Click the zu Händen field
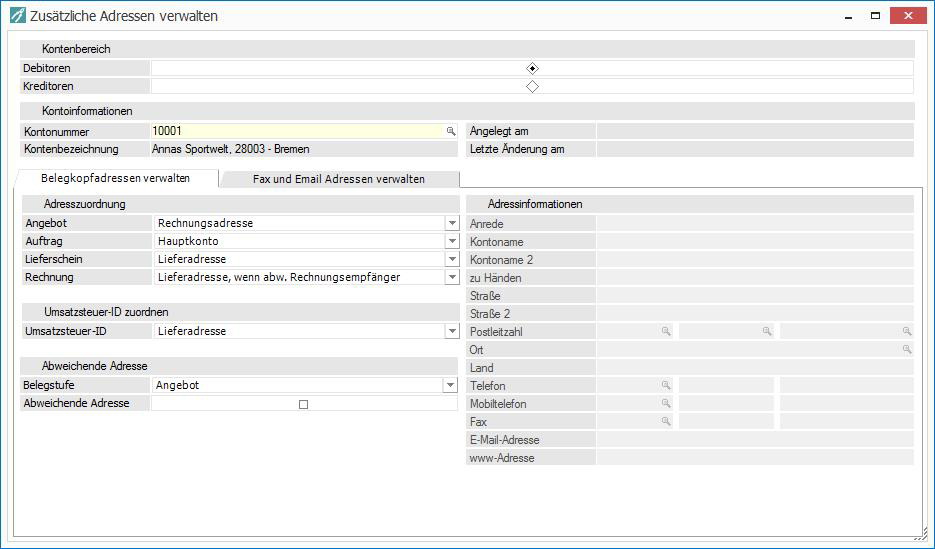Screen dimensions: 935x549 [755, 277]
